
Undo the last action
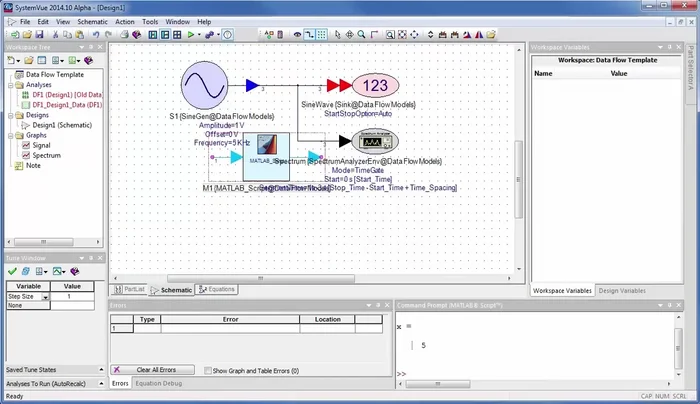point(96,35)
